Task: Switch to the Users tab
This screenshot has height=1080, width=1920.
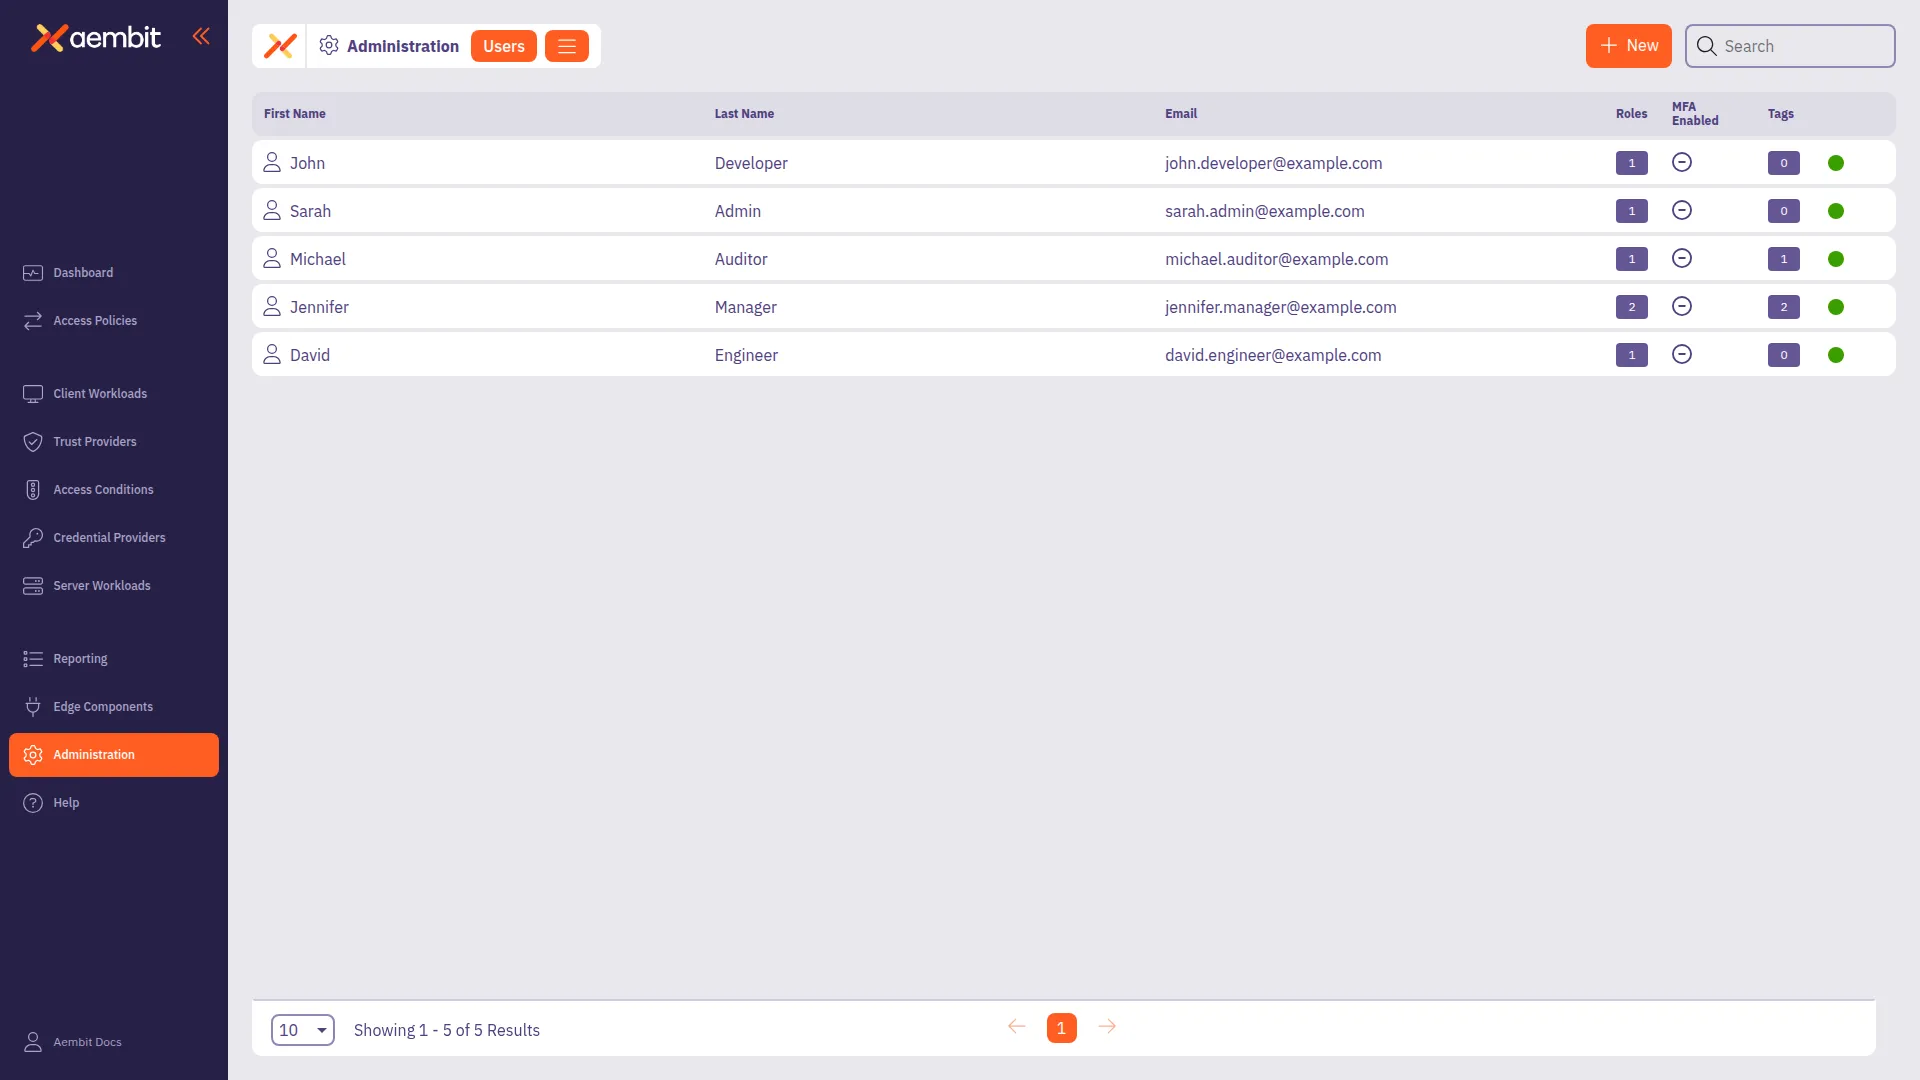Action: pyautogui.click(x=503, y=46)
